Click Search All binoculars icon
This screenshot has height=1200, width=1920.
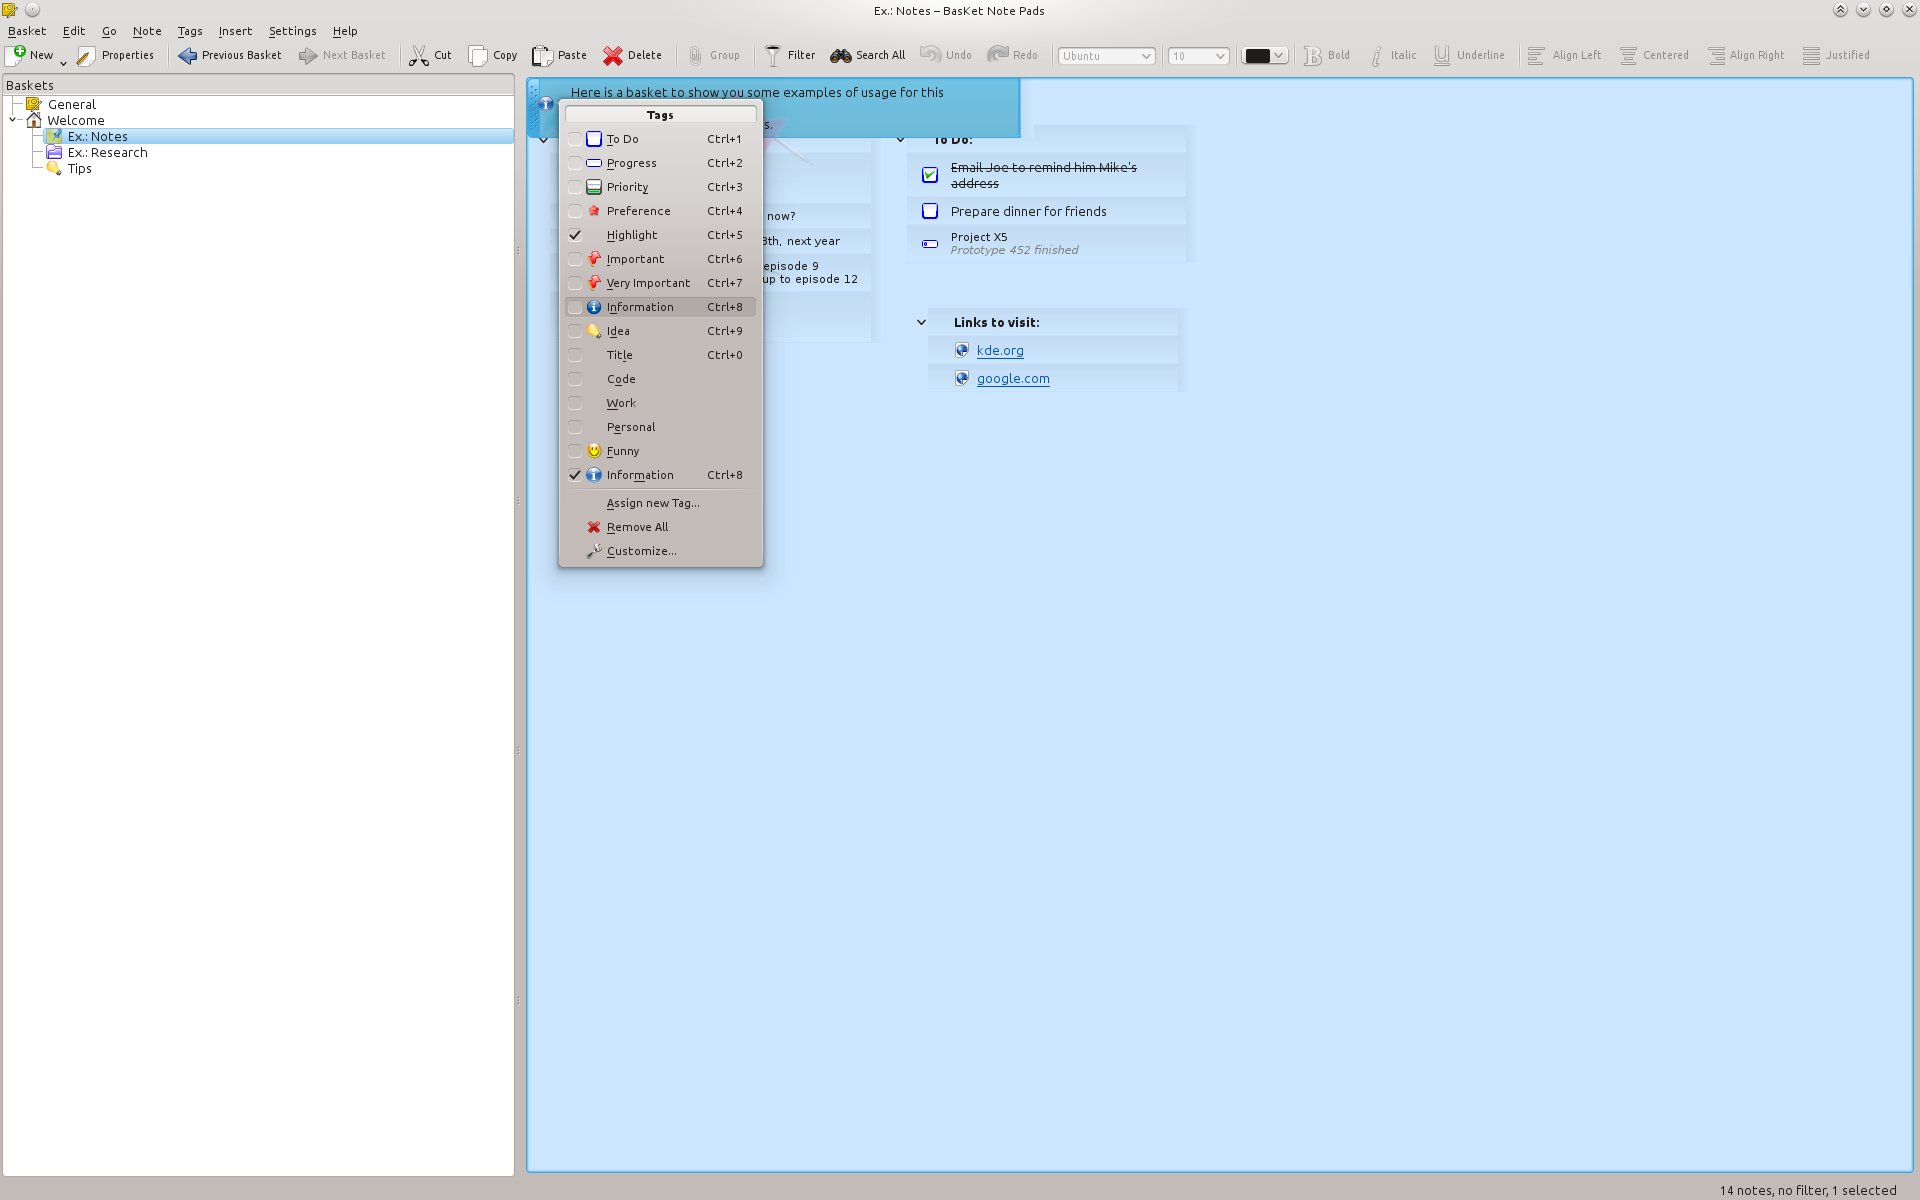click(x=841, y=55)
